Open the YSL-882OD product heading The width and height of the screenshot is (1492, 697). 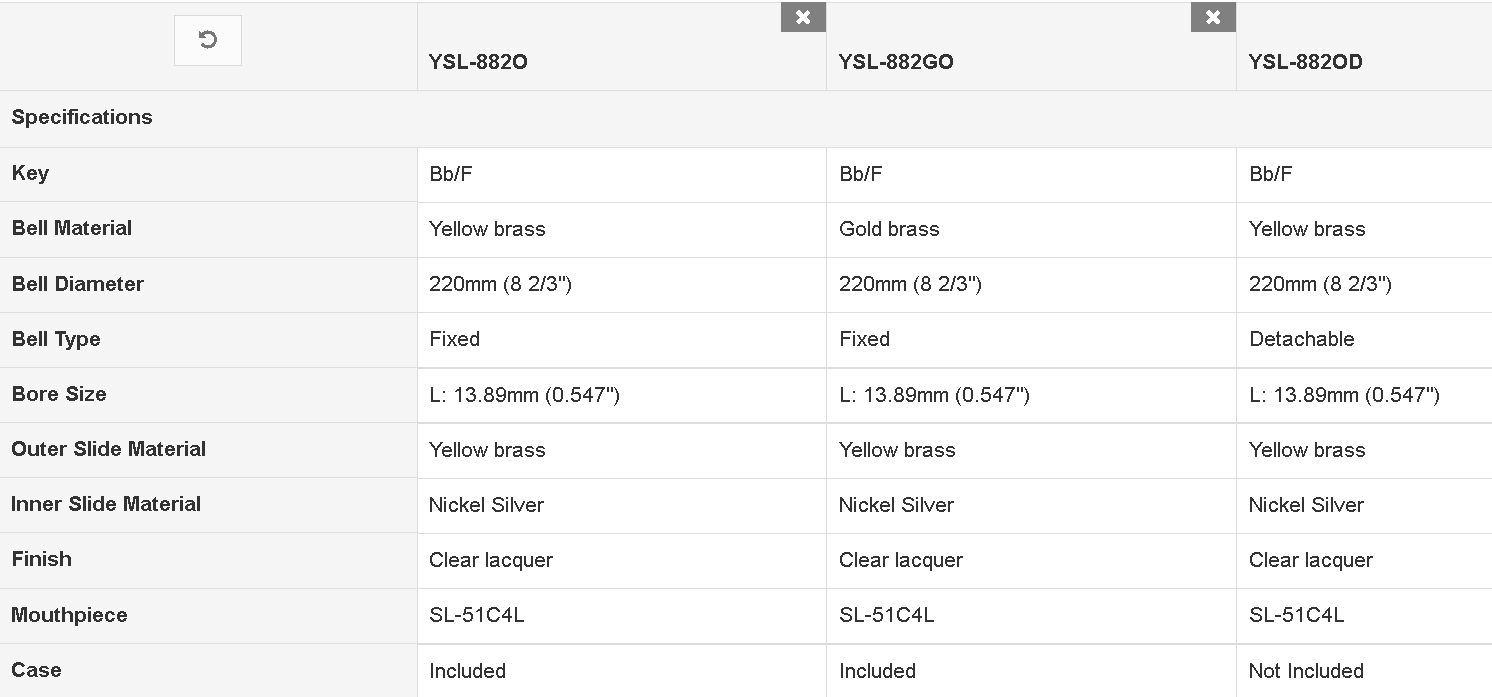[x=1305, y=62]
